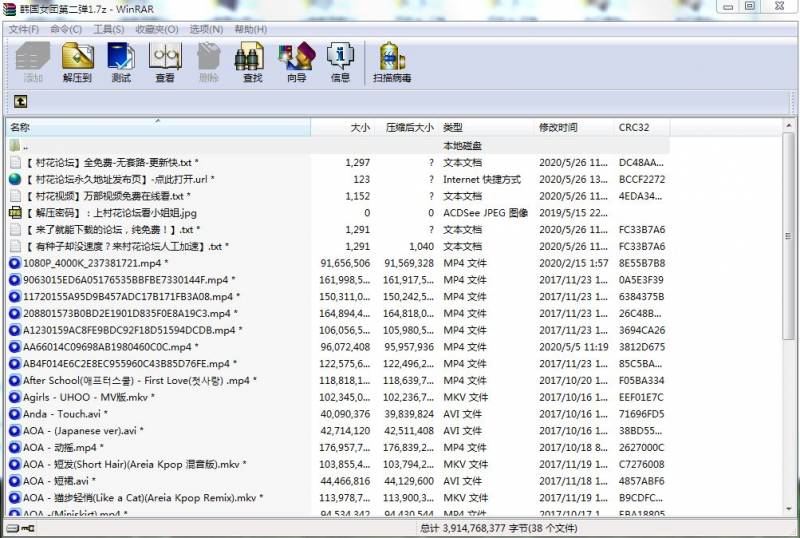This screenshot has height=538, width=800.
Task: Select file AB4F014E6C2E8EC955960C43B85D76FE.mp4
Action: tap(130, 364)
